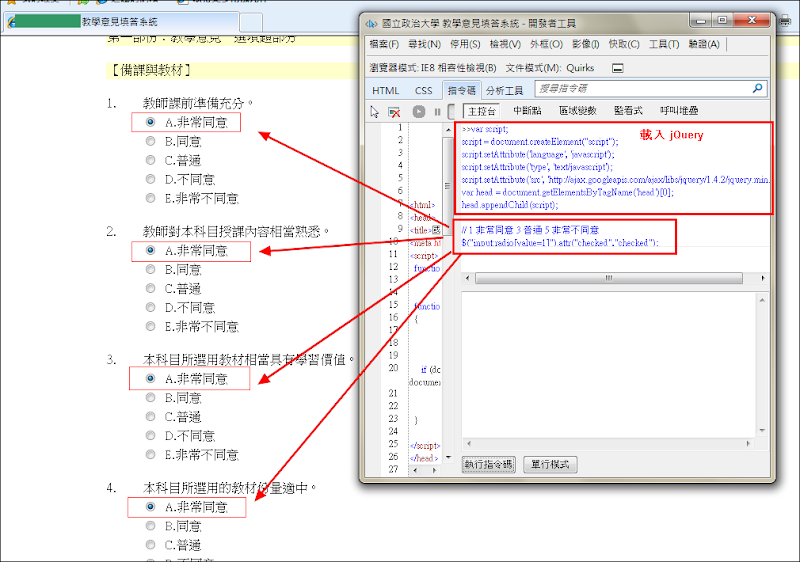Select D.不同意 for question 2
Screen dimensions: 800x562
click(151, 307)
